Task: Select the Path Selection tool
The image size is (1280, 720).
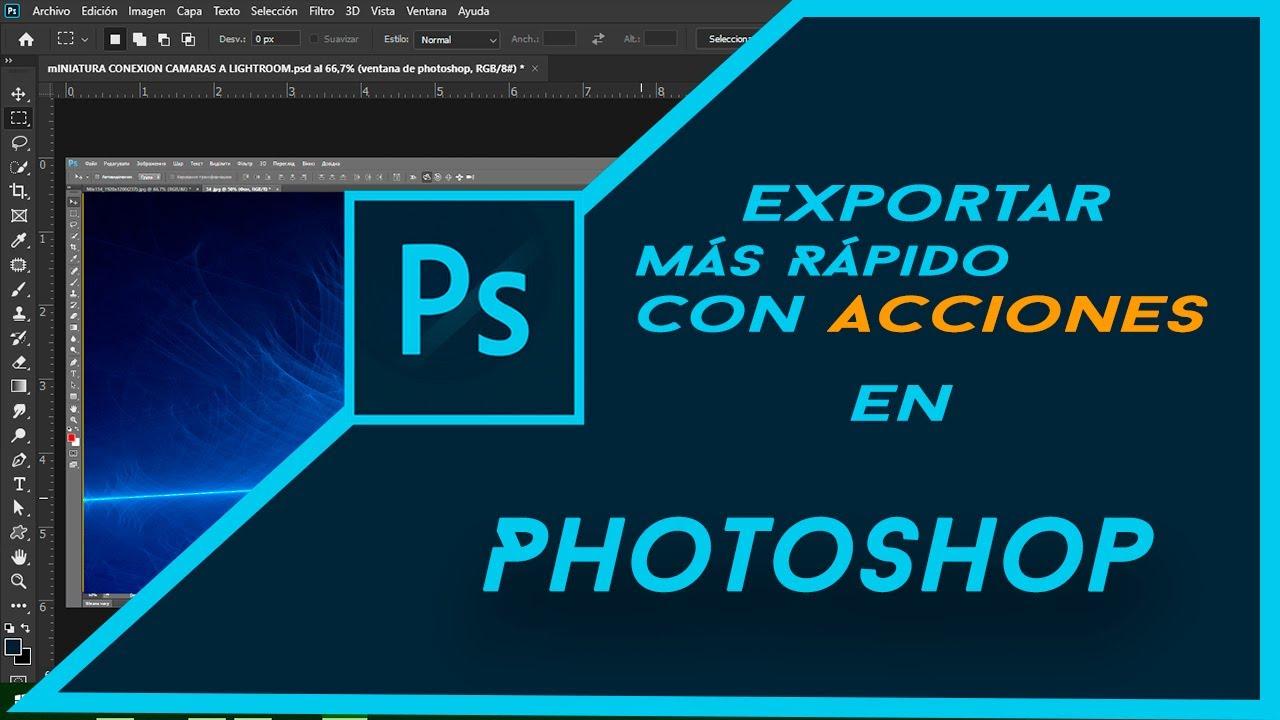Action: point(18,508)
